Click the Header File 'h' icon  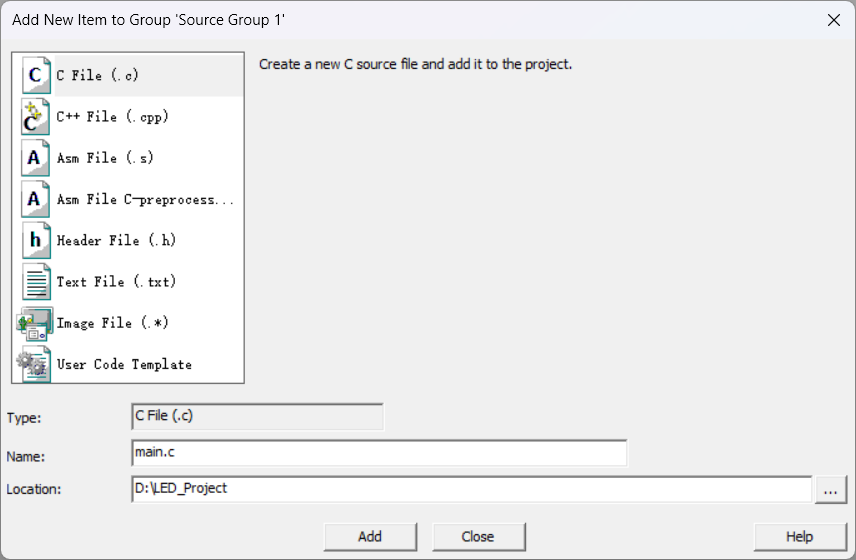pyautogui.click(x=36, y=240)
